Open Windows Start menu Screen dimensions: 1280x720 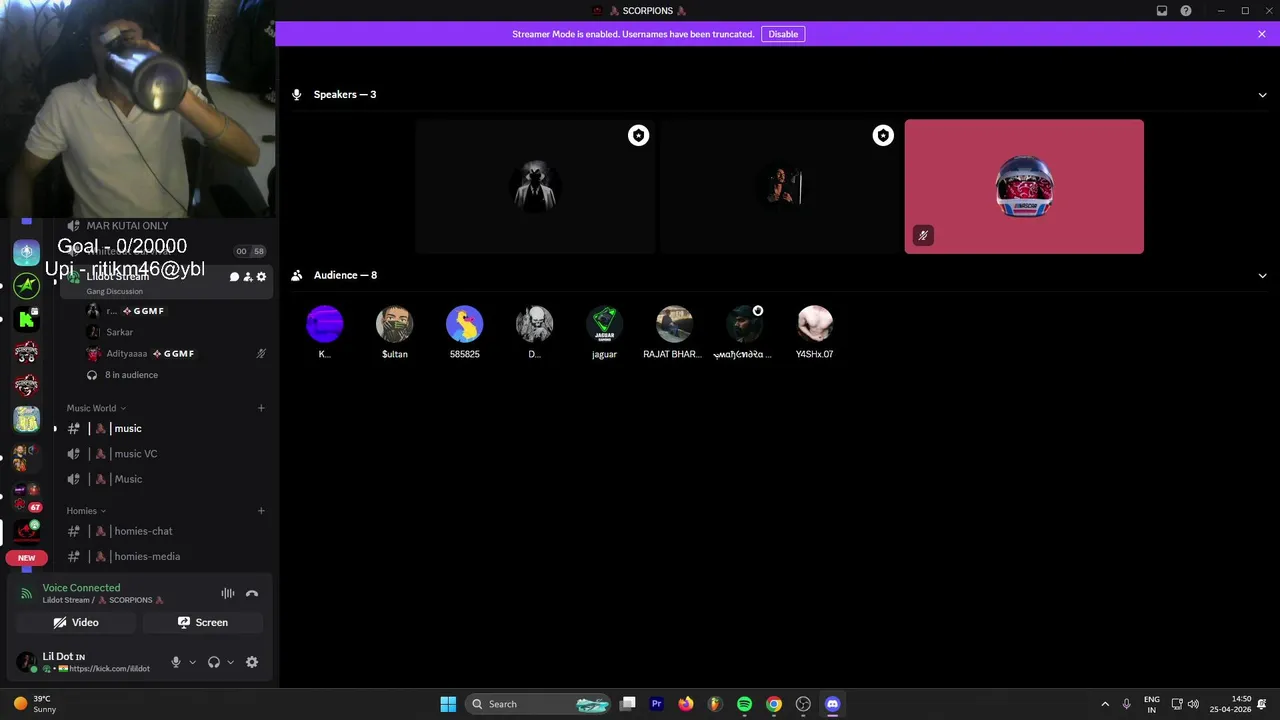click(x=448, y=704)
